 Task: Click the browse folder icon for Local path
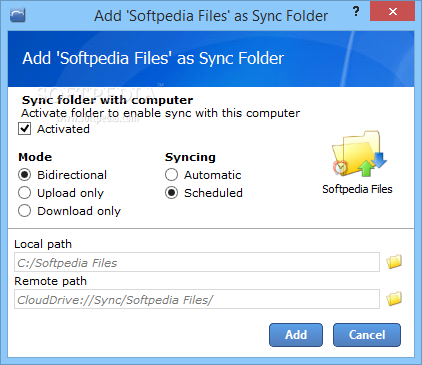point(394,262)
